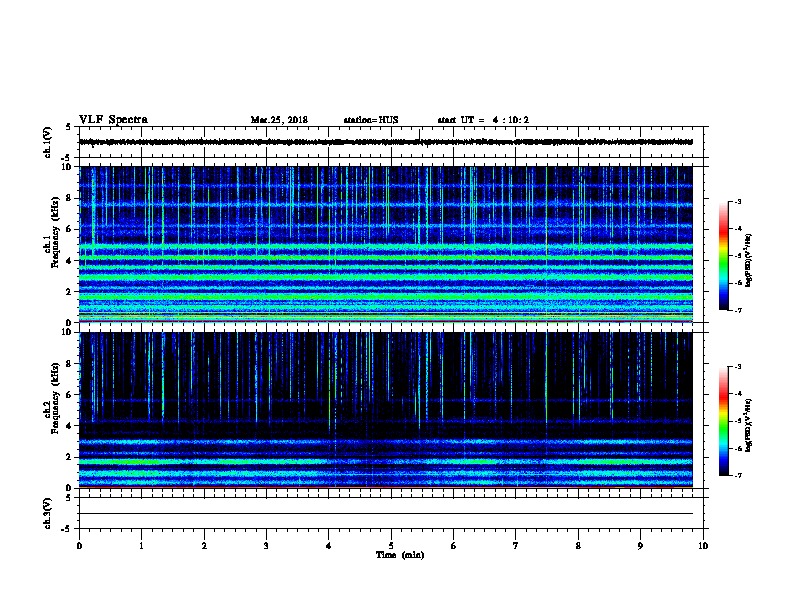Viewport: 792px width, 612px height.
Task: Click the ch.2 spectrogram panel
Action: [x=386, y=410]
